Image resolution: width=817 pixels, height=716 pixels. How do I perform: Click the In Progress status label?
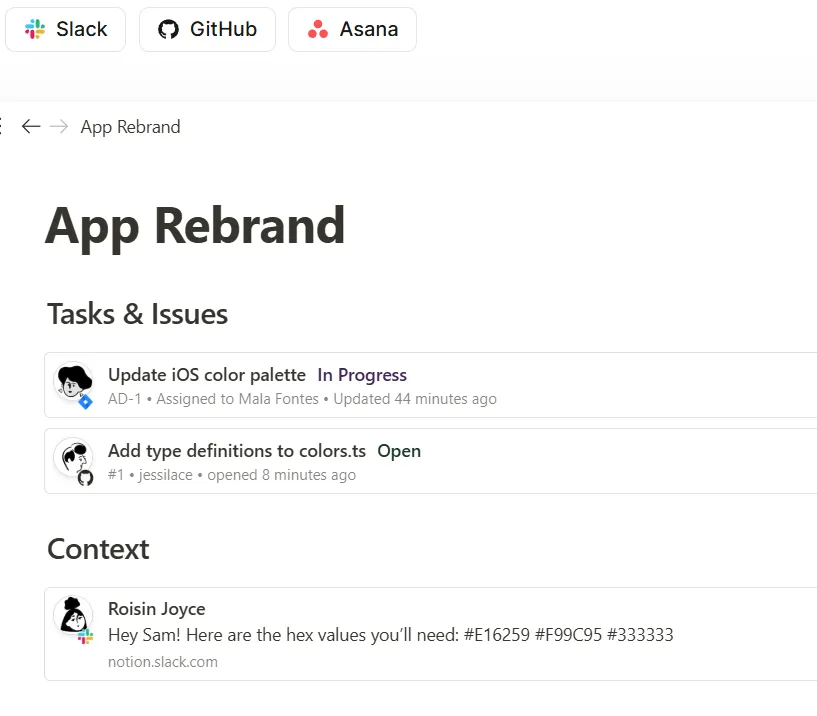[362, 375]
